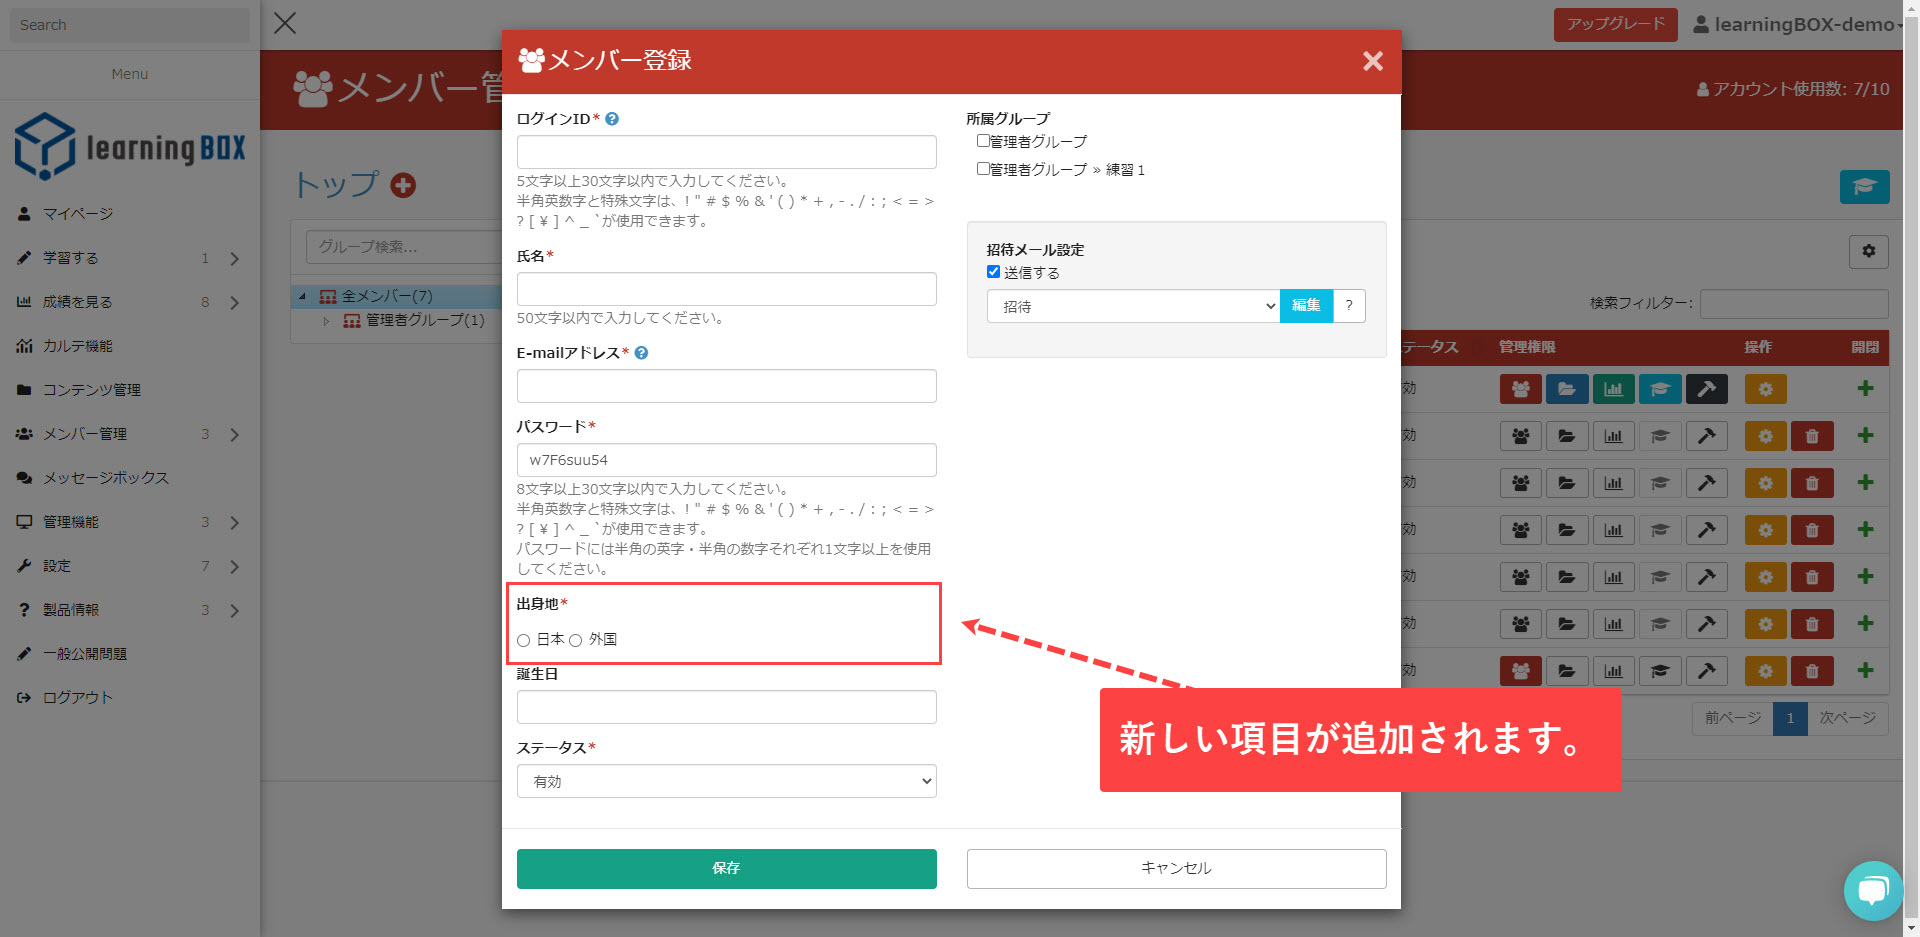Click the gear settings icon above the table

click(x=1868, y=252)
